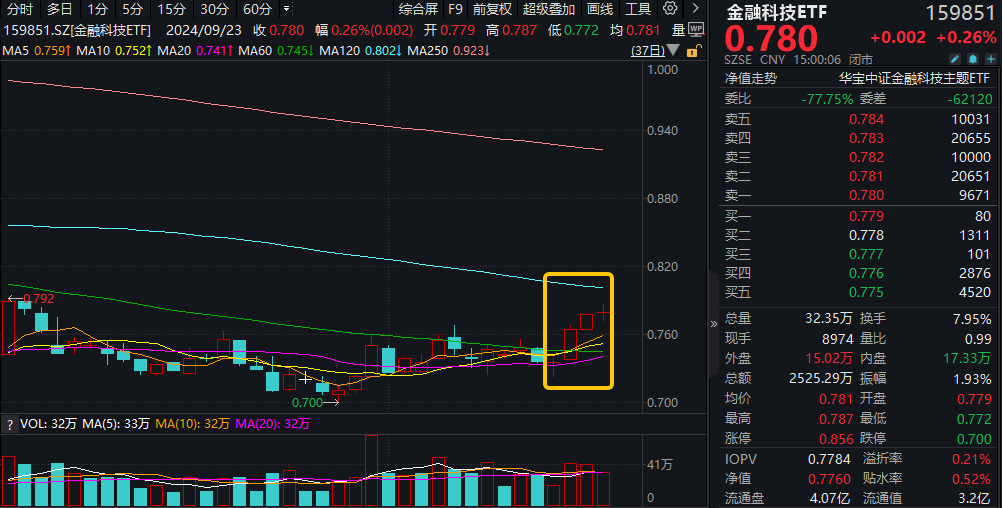Expand more time period options arrow
The height and width of the screenshot is (508, 1003).
click(x=286, y=9)
